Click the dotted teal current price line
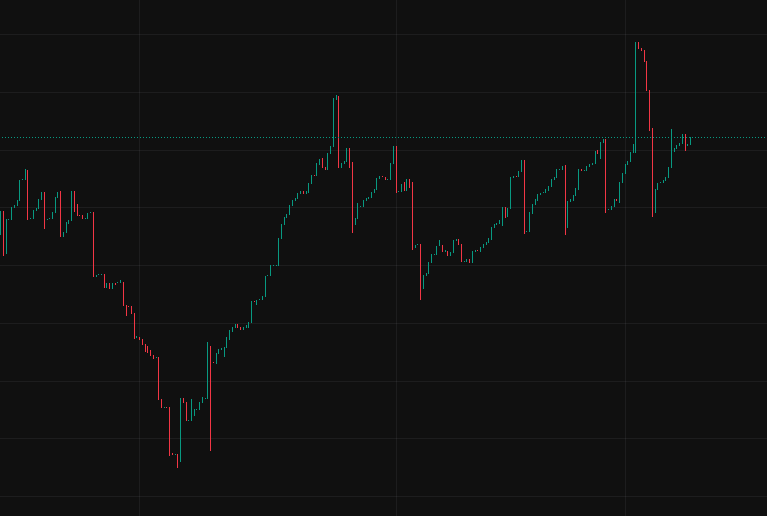The width and height of the screenshot is (767, 516). pyautogui.click(x=384, y=138)
